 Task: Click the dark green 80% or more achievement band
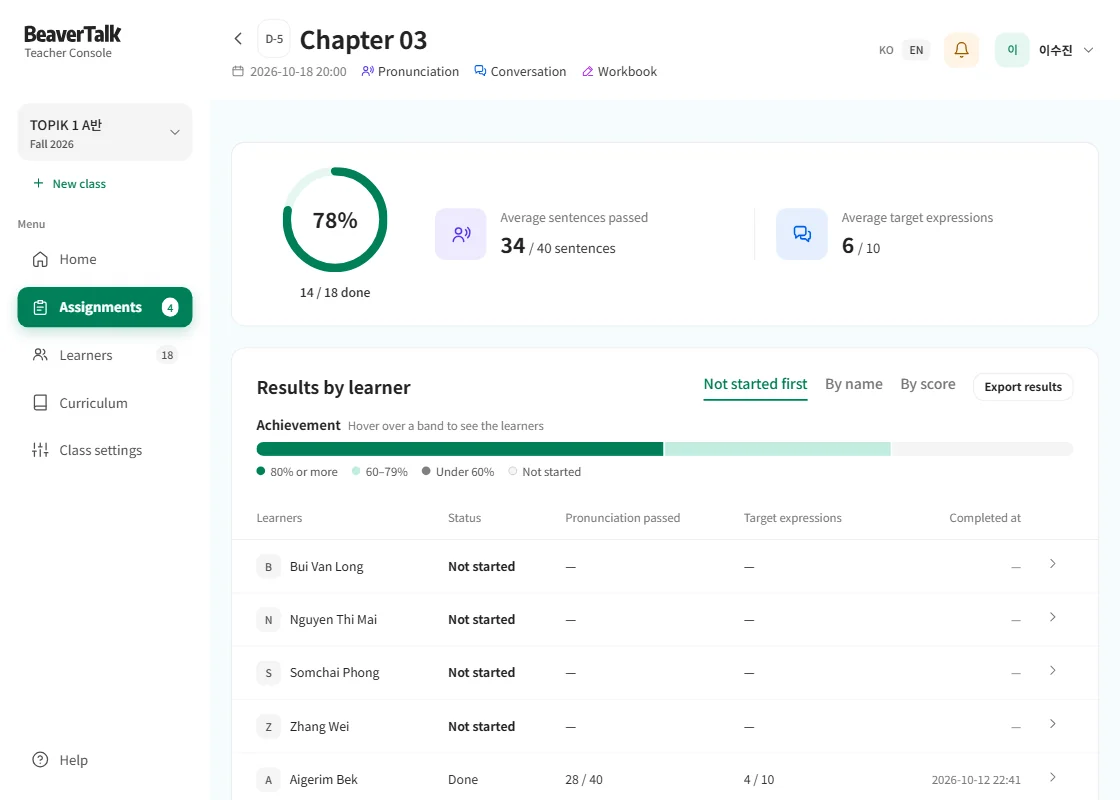coord(459,449)
